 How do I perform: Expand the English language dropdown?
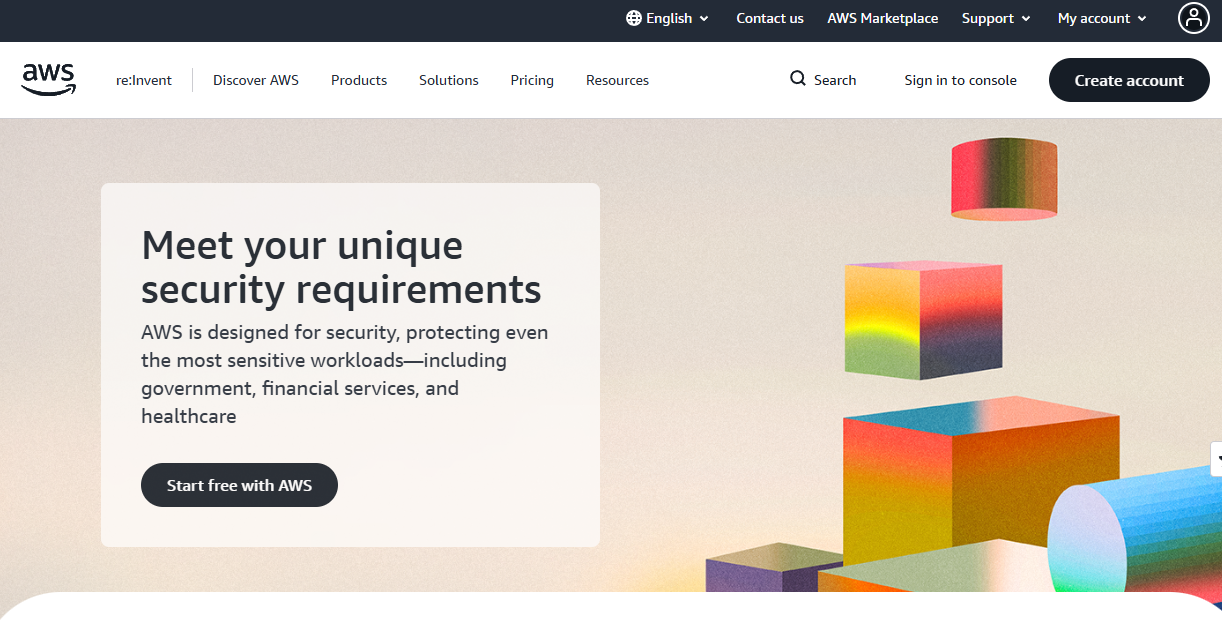[x=668, y=18]
